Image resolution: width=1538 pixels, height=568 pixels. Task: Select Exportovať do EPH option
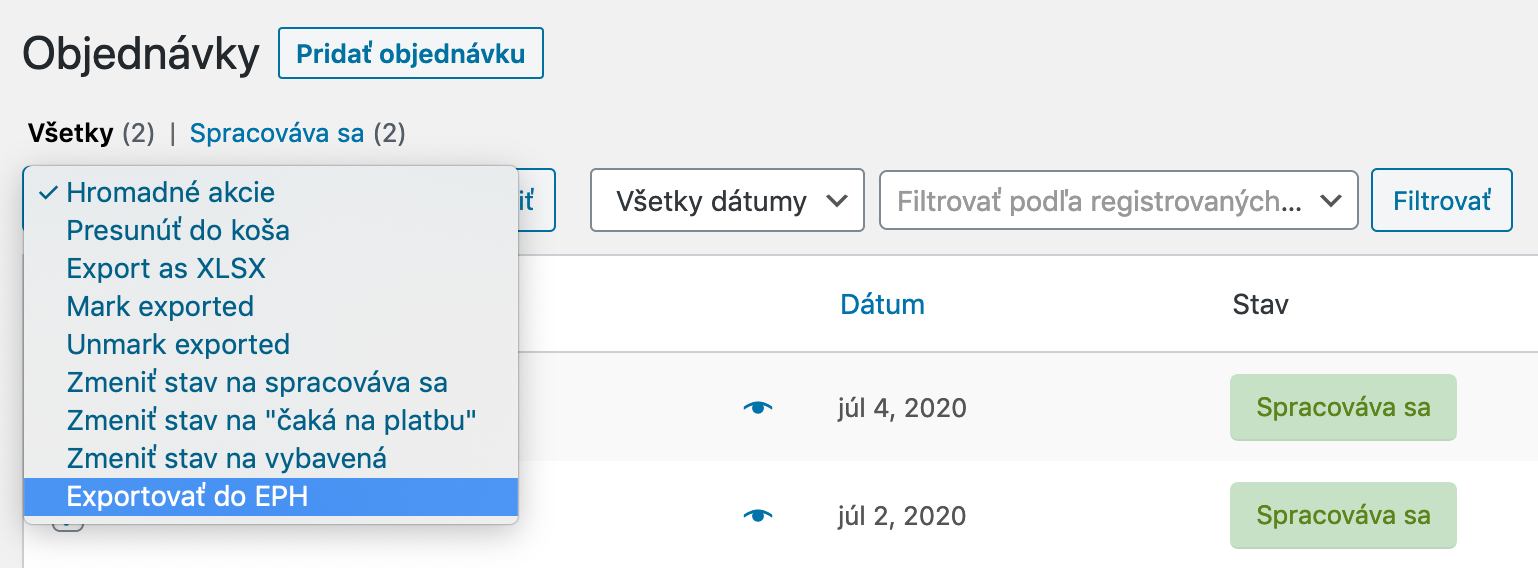(x=187, y=496)
